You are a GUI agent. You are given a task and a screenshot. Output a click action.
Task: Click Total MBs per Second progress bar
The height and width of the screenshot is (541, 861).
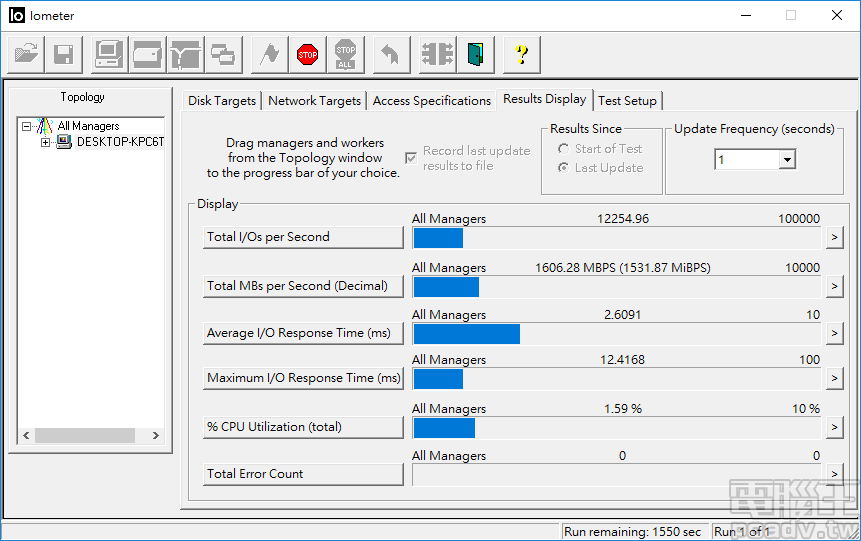619,287
